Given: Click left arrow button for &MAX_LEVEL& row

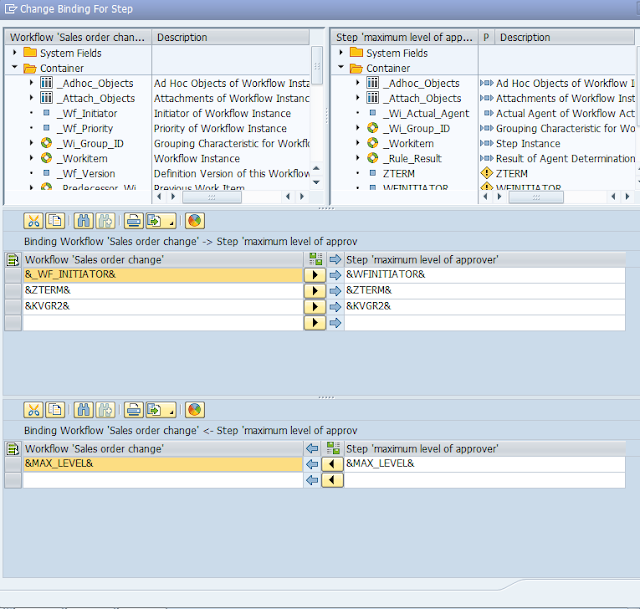Looking at the screenshot, I should (332, 464).
